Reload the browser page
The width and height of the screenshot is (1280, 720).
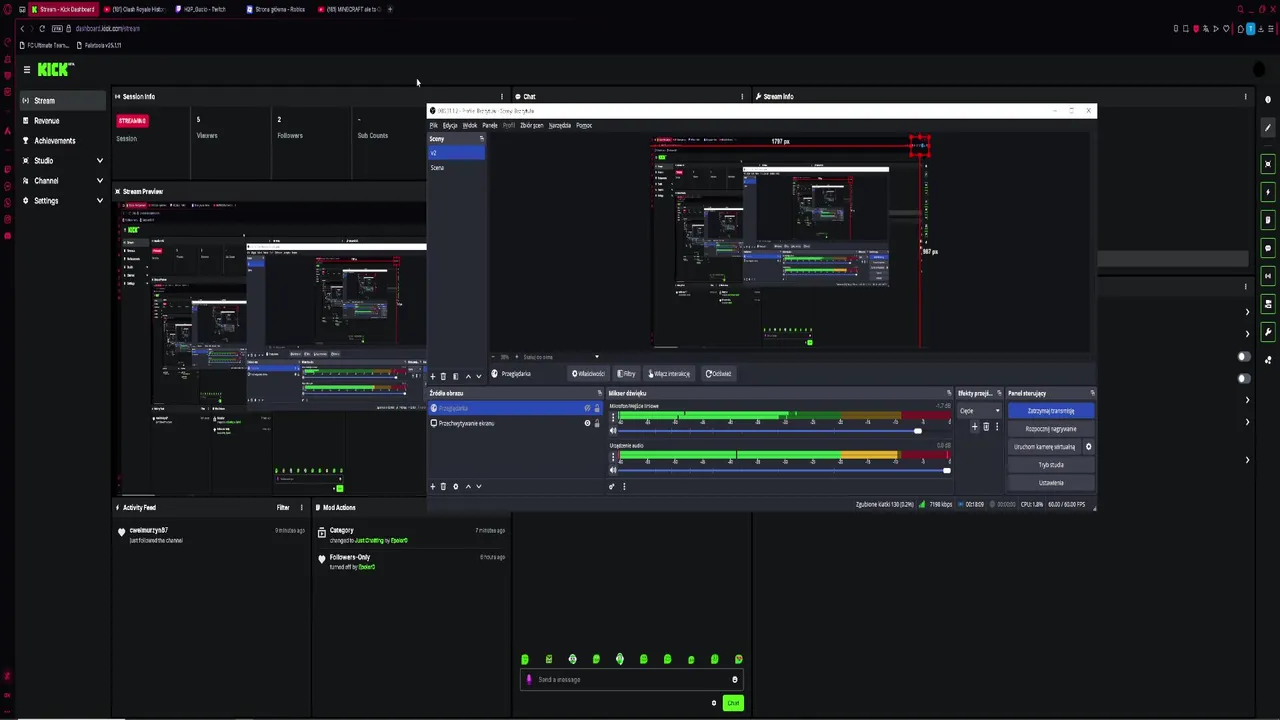tap(42, 28)
